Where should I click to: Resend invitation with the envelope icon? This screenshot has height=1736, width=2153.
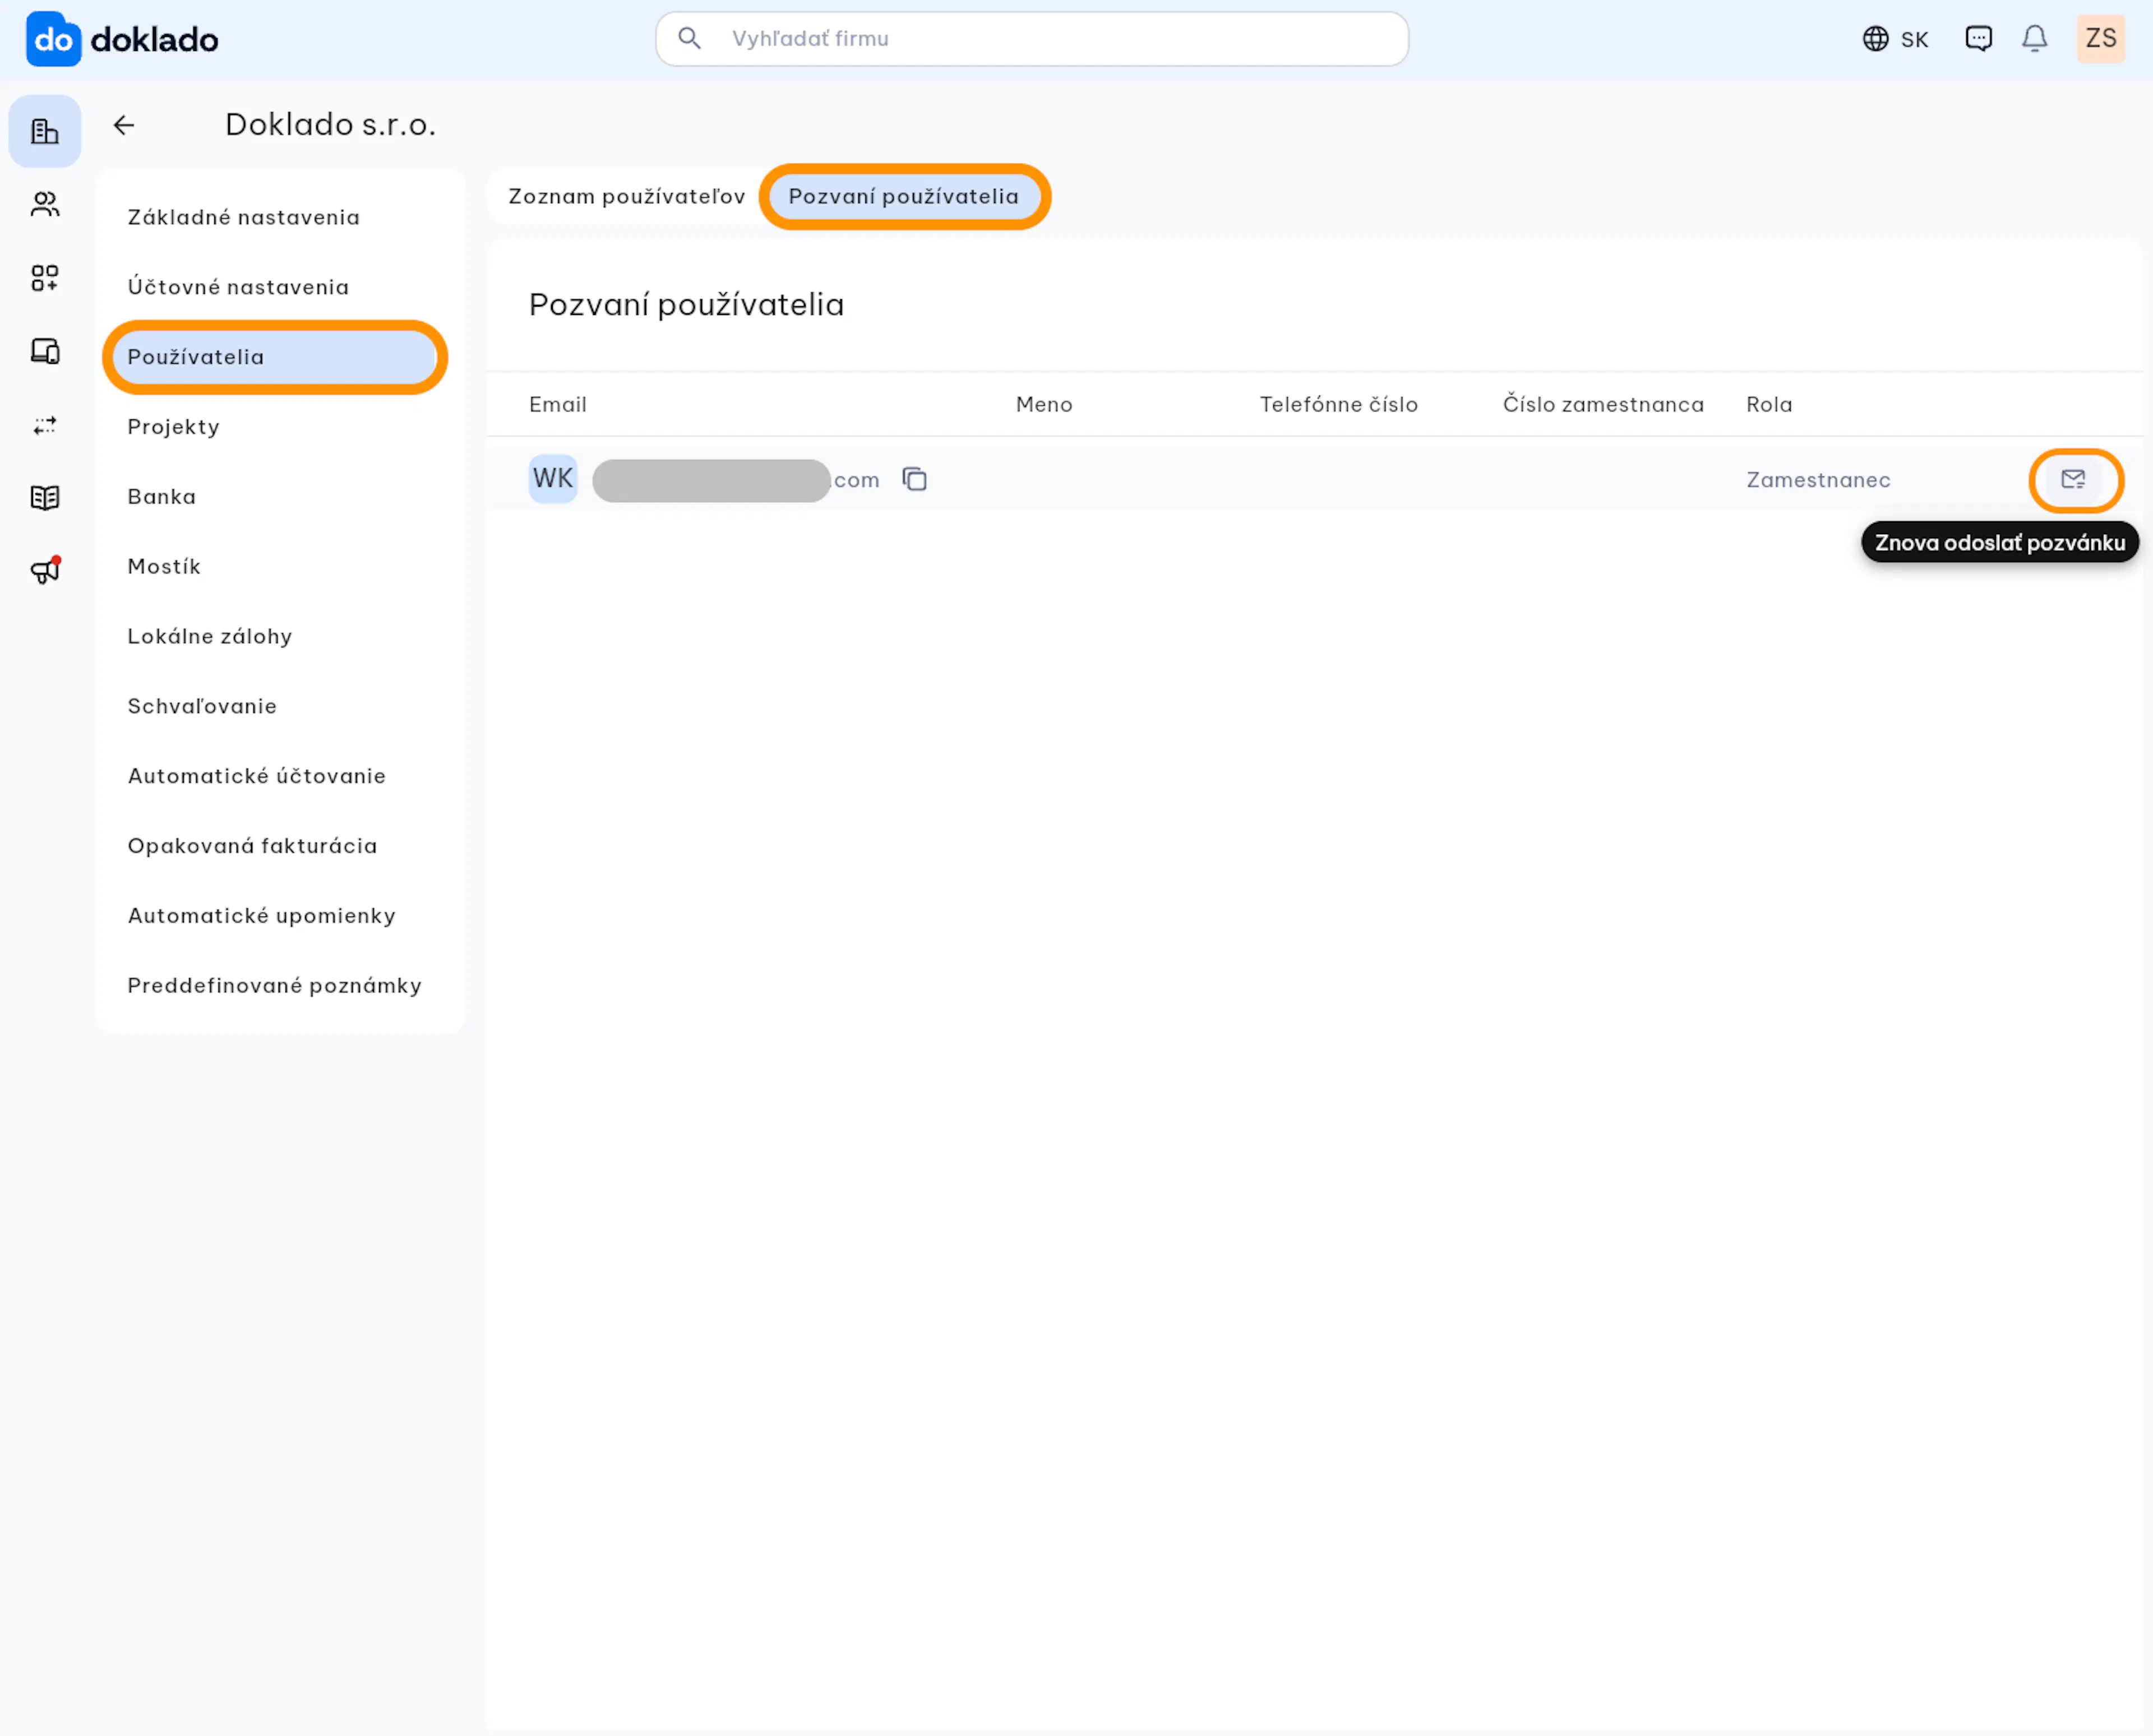tap(2073, 479)
